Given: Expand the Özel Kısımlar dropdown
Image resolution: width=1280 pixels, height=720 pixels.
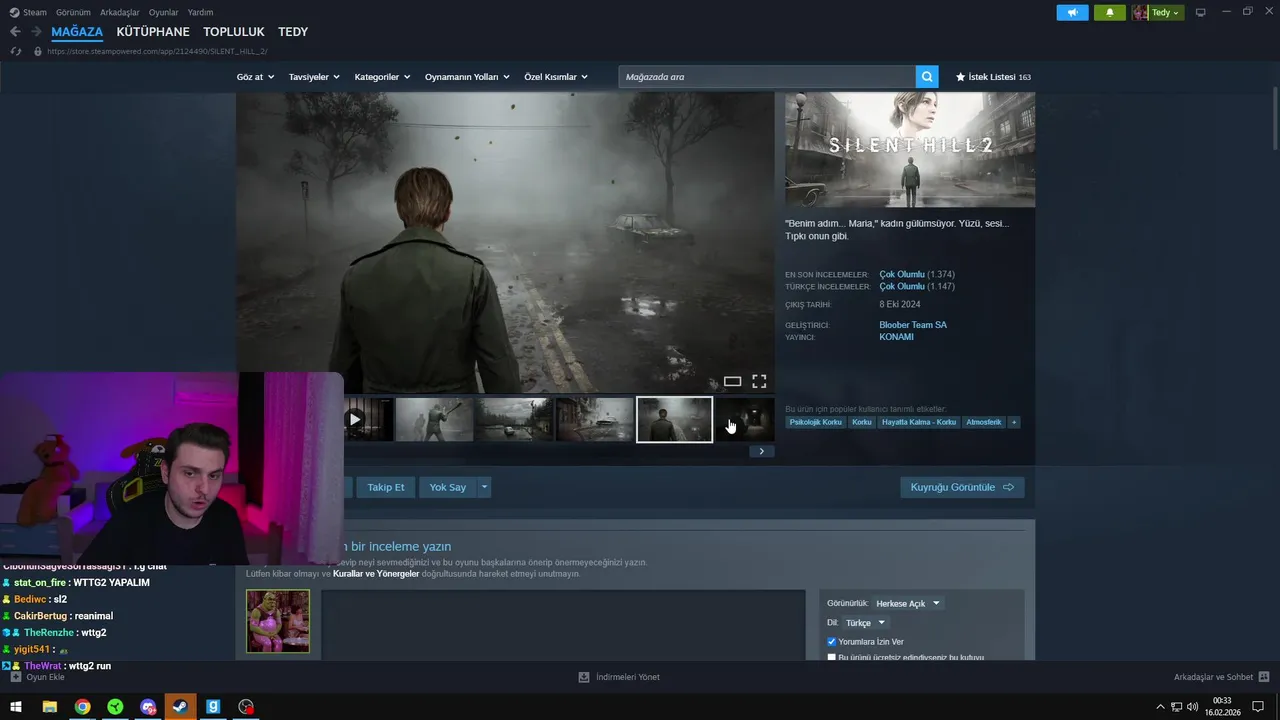Looking at the screenshot, I should point(556,77).
